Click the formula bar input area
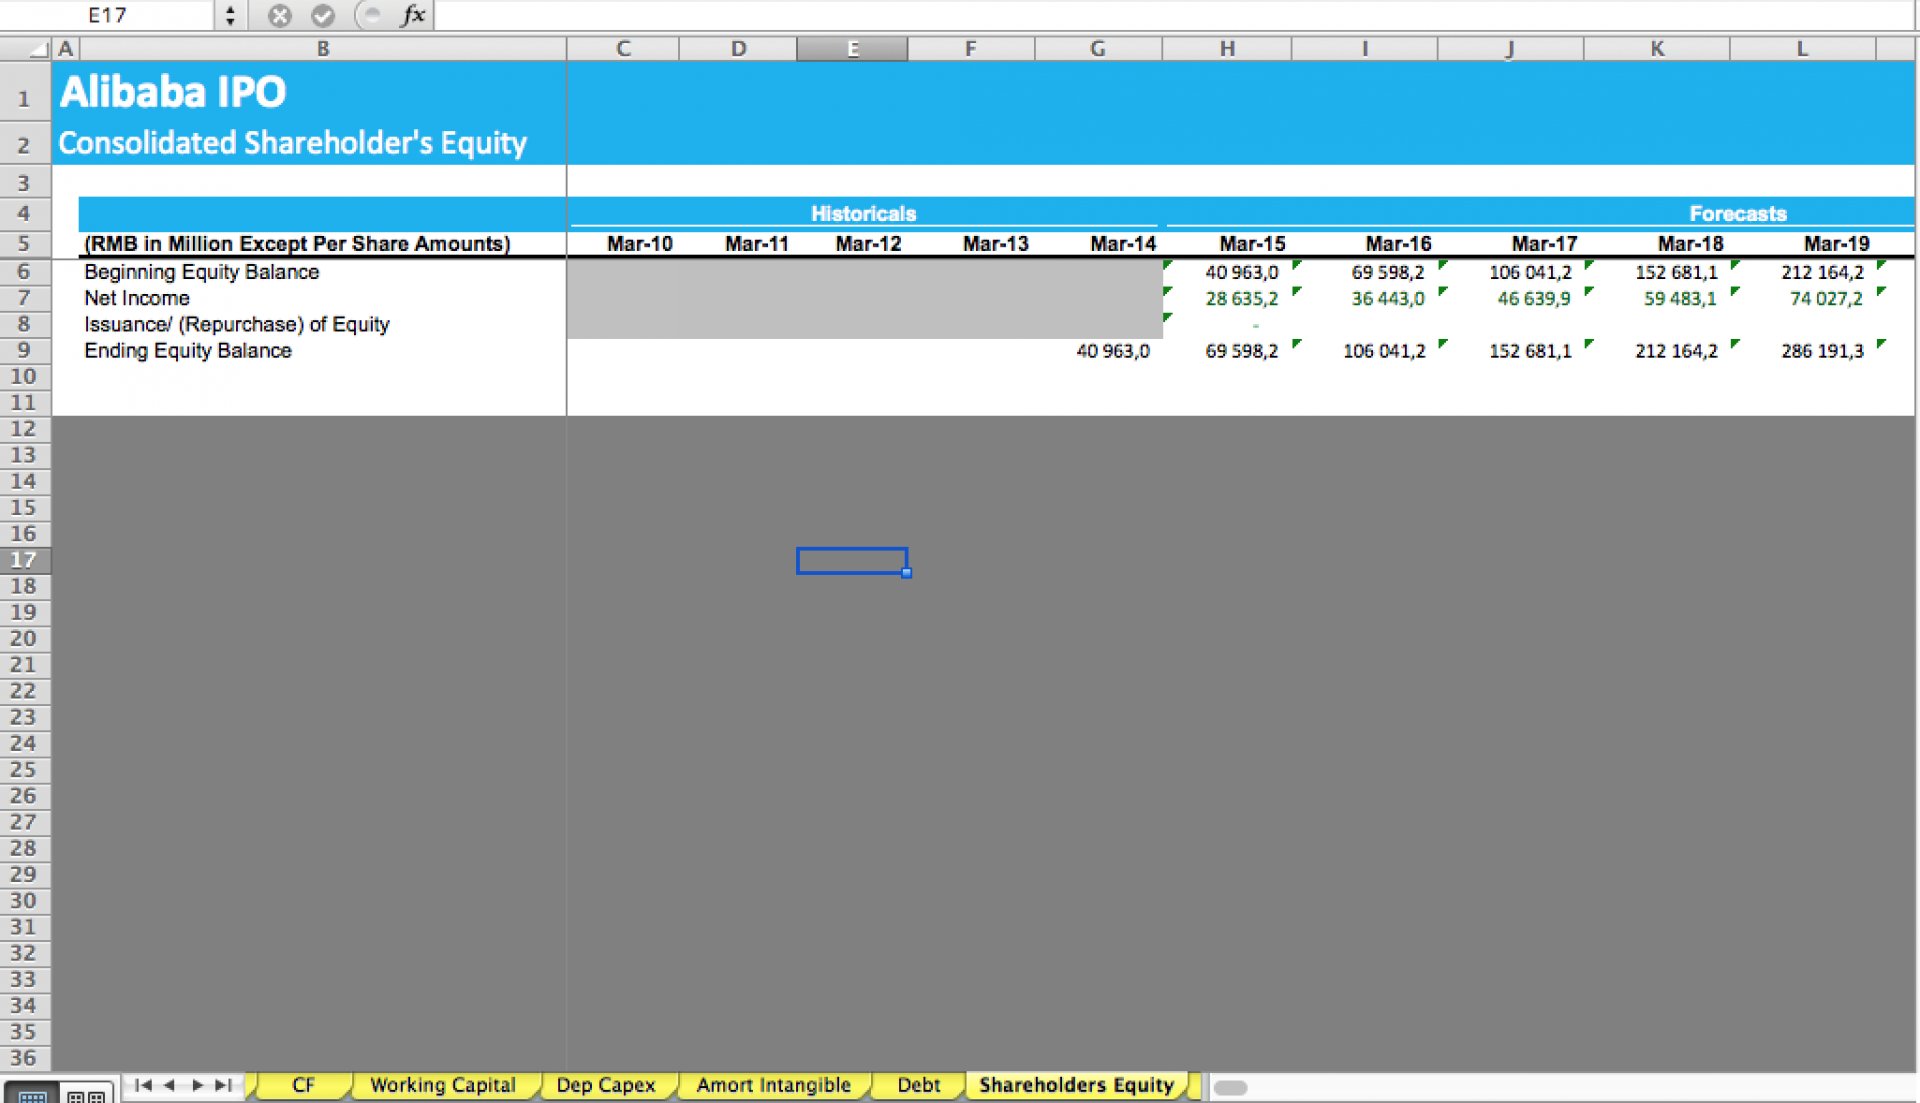Viewport: 1920px width, 1103px height. coord(1175,15)
